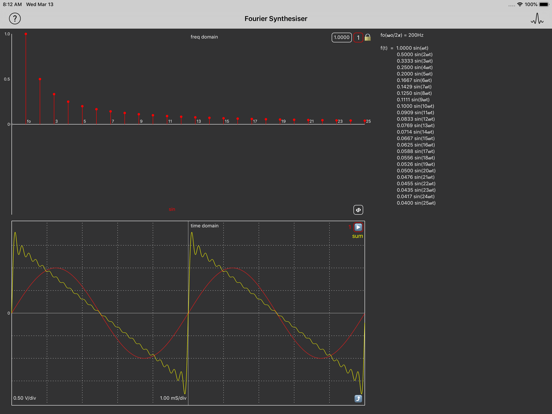Click the 25th harmonic red amplitude handle
Image resolution: width=552 pixels, height=414 pixels.
pyautogui.click(x=365, y=121)
